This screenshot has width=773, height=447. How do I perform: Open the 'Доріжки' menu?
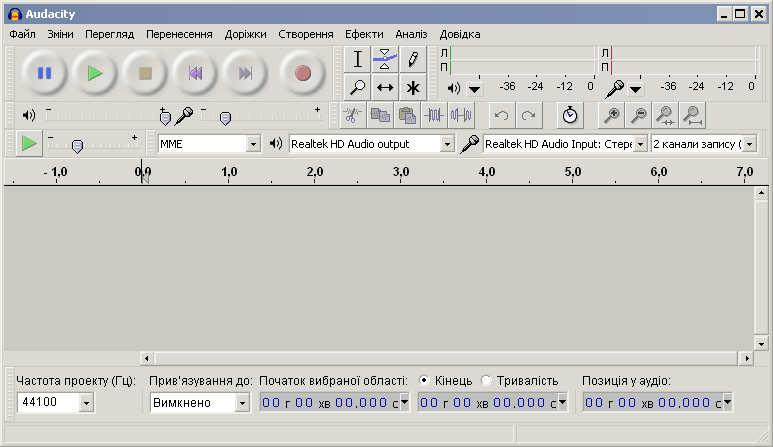click(246, 34)
